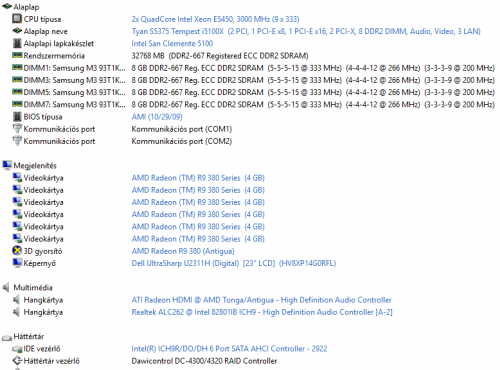Select the 3D gyorsító label
500x370 pixels.
point(43,251)
